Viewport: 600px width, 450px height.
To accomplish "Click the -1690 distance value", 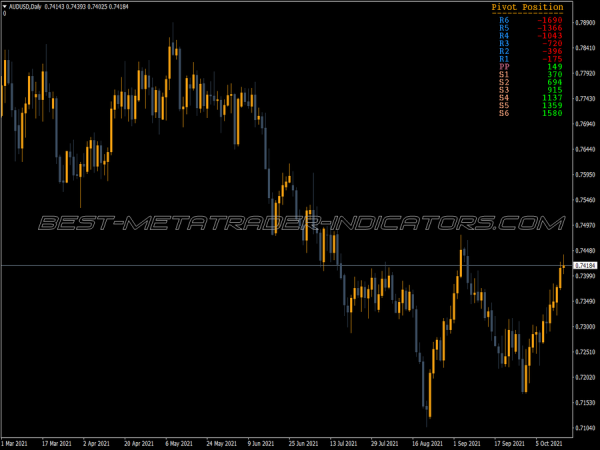I will pos(550,20).
